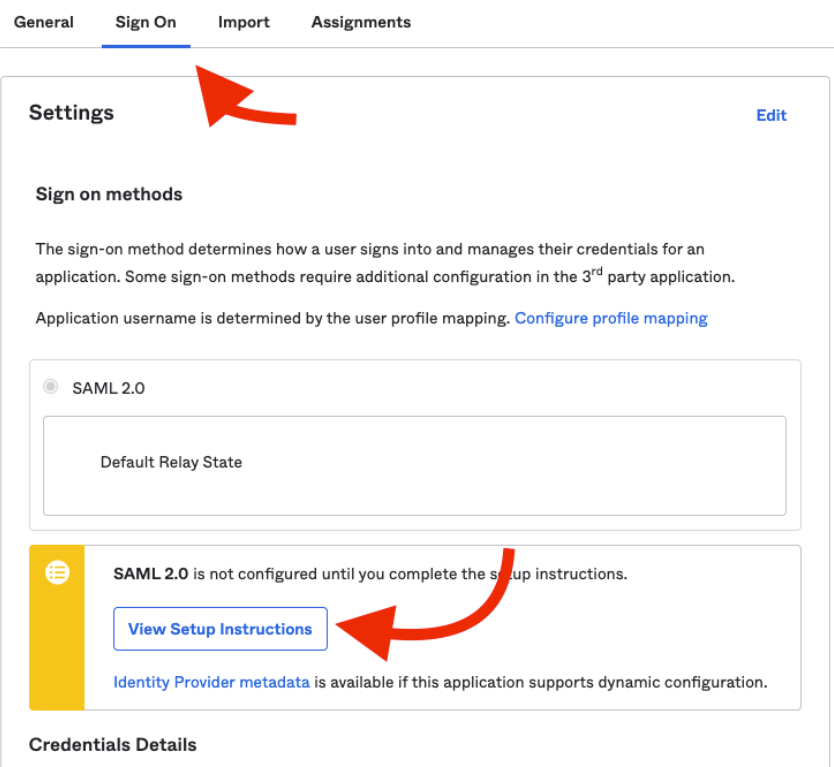834x767 pixels.
Task: Click Edit in the Settings panel
Action: (771, 115)
